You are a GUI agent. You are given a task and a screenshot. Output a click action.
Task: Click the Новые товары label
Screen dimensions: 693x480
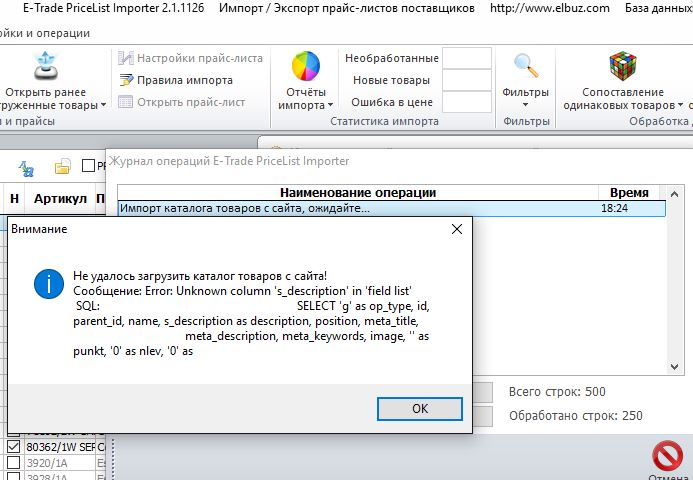click(x=391, y=80)
